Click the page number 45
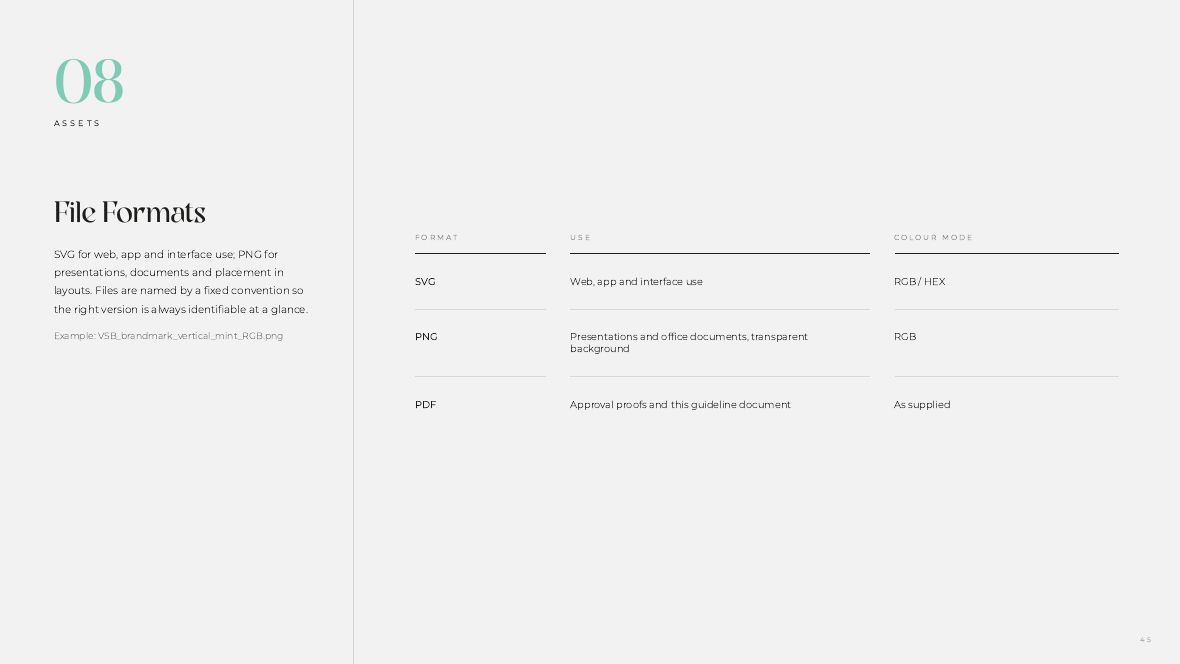 [x=1145, y=639]
